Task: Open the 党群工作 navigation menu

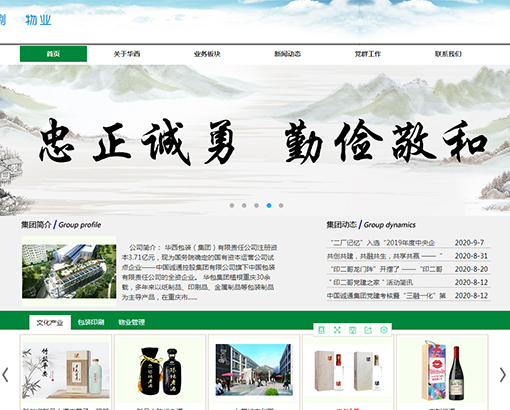Action: coord(368,54)
